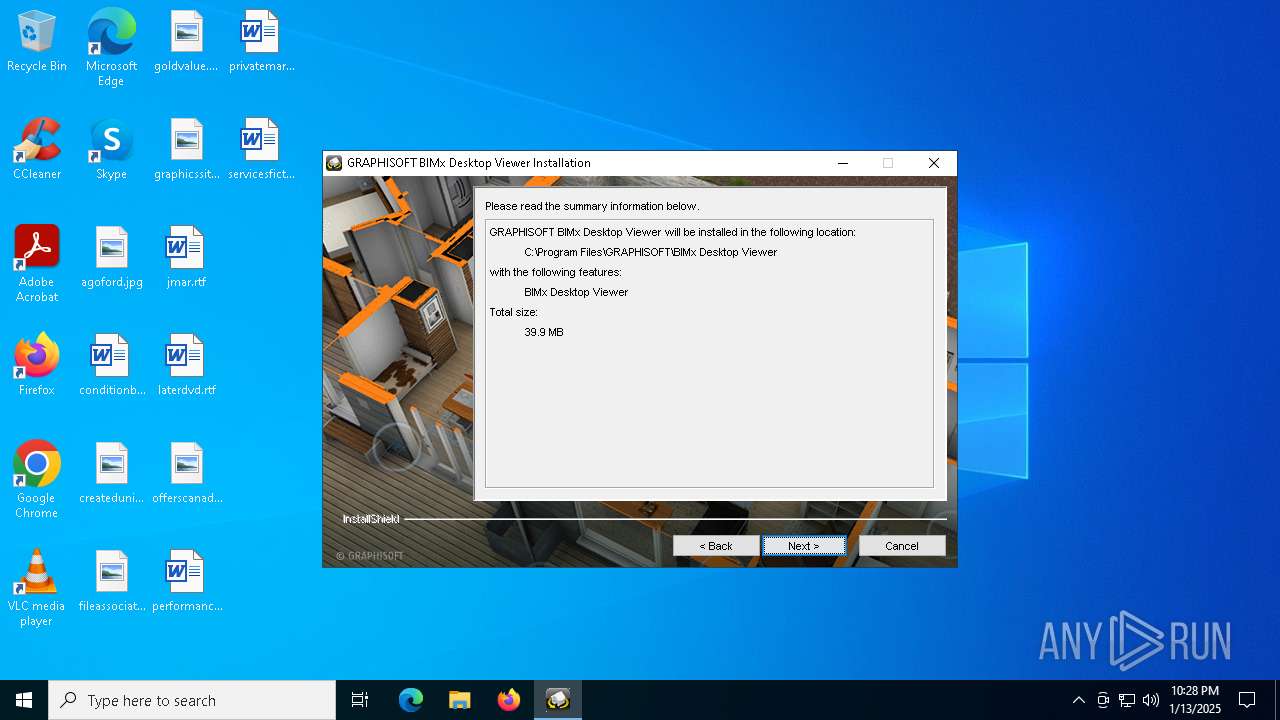The height and width of the screenshot is (720, 1280).
Task: Cancel the BIMx installation
Action: 902,546
